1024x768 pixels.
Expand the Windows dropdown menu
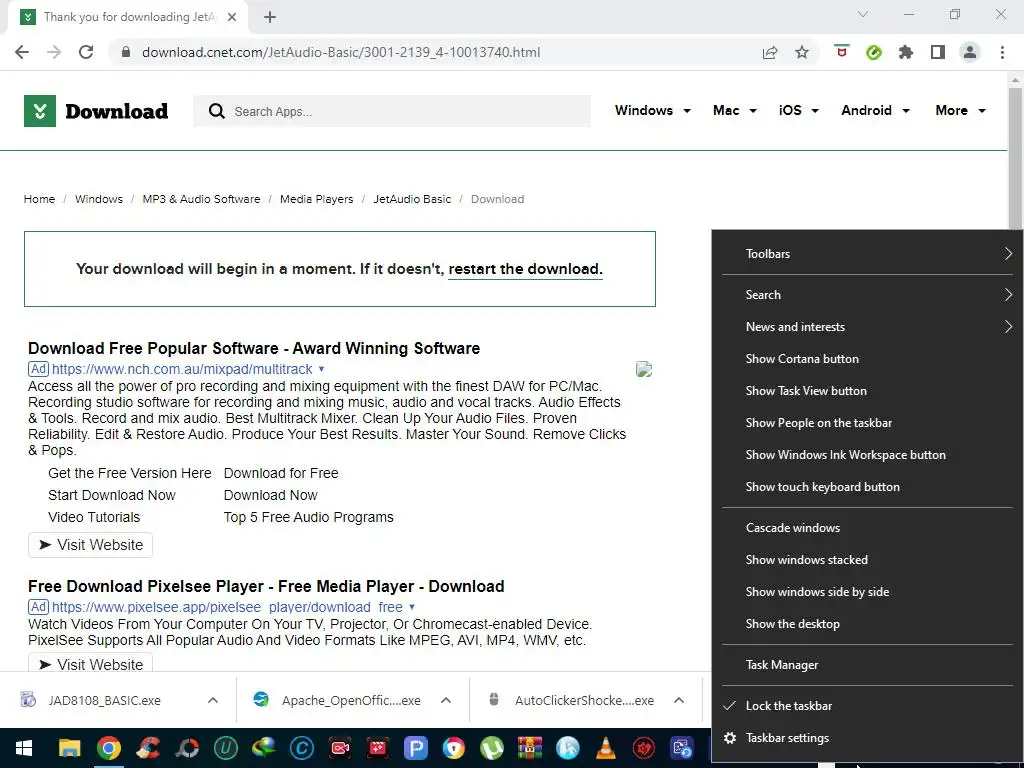point(652,110)
